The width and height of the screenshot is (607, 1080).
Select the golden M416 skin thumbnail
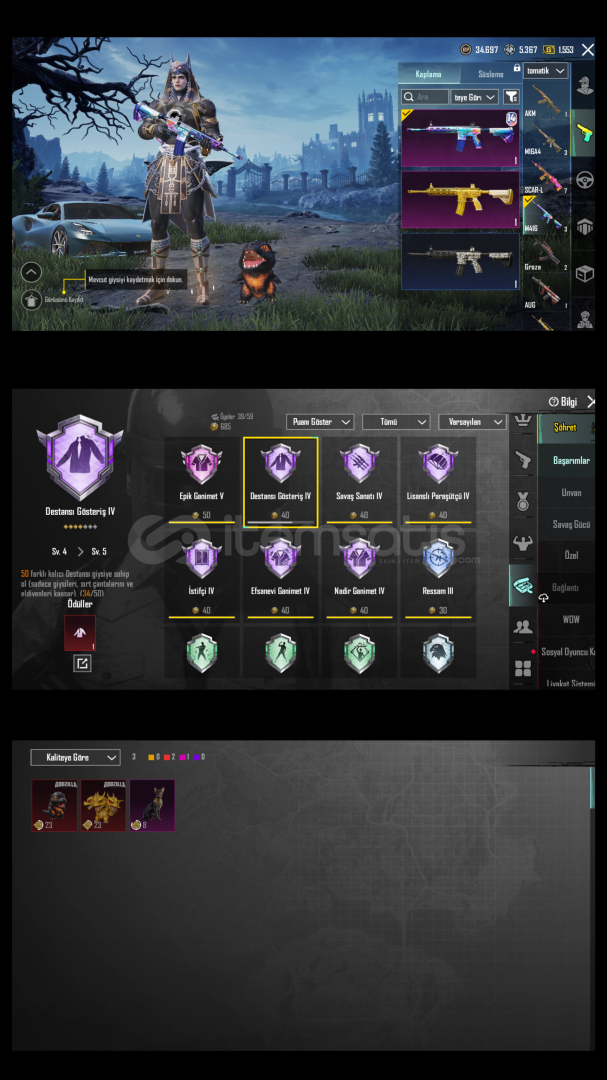(x=460, y=199)
